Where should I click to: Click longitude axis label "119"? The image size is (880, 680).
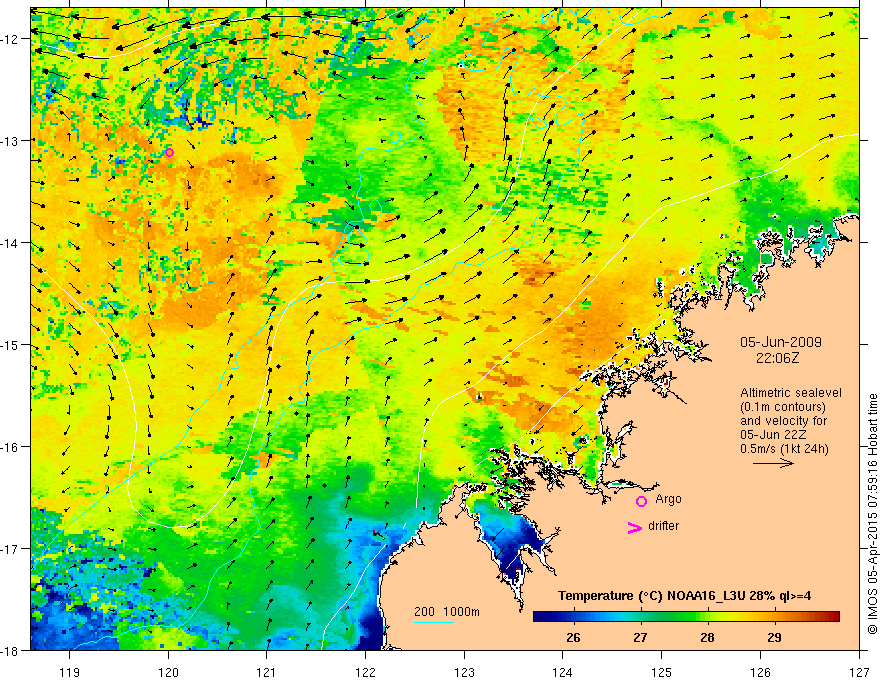pos(70,672)
